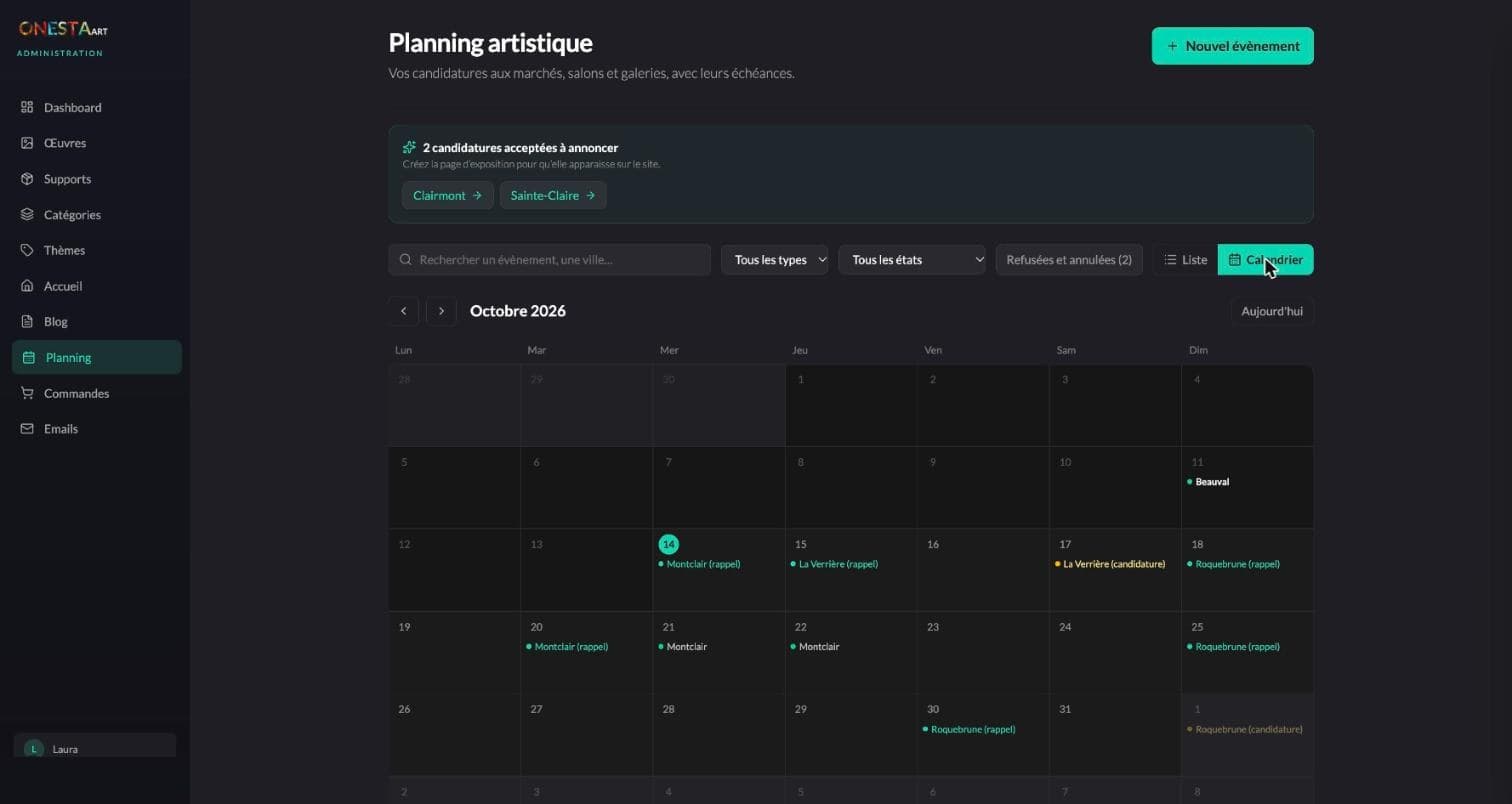Navigate to the Blog section

(97, 321)
